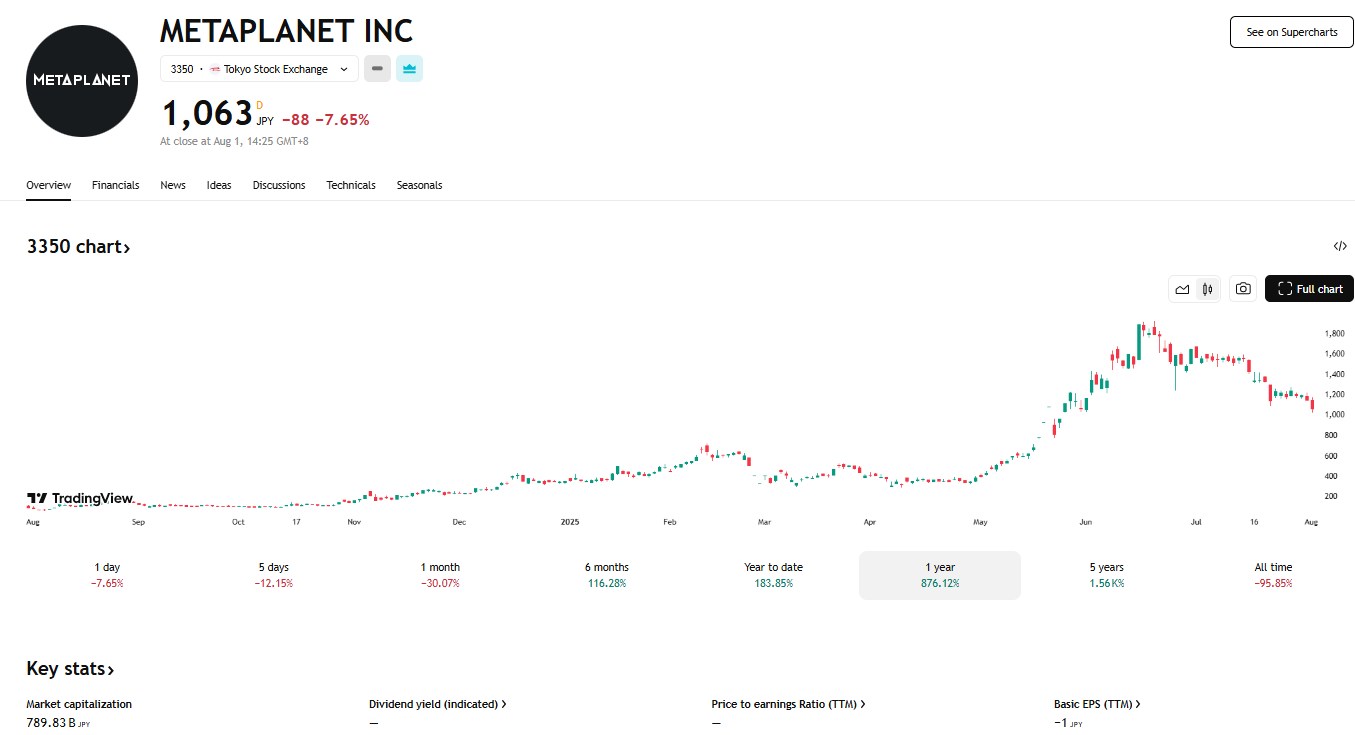1355x735 pixels.
Task: Switch to the Financials tab
Action: click(x=115, y=185)
